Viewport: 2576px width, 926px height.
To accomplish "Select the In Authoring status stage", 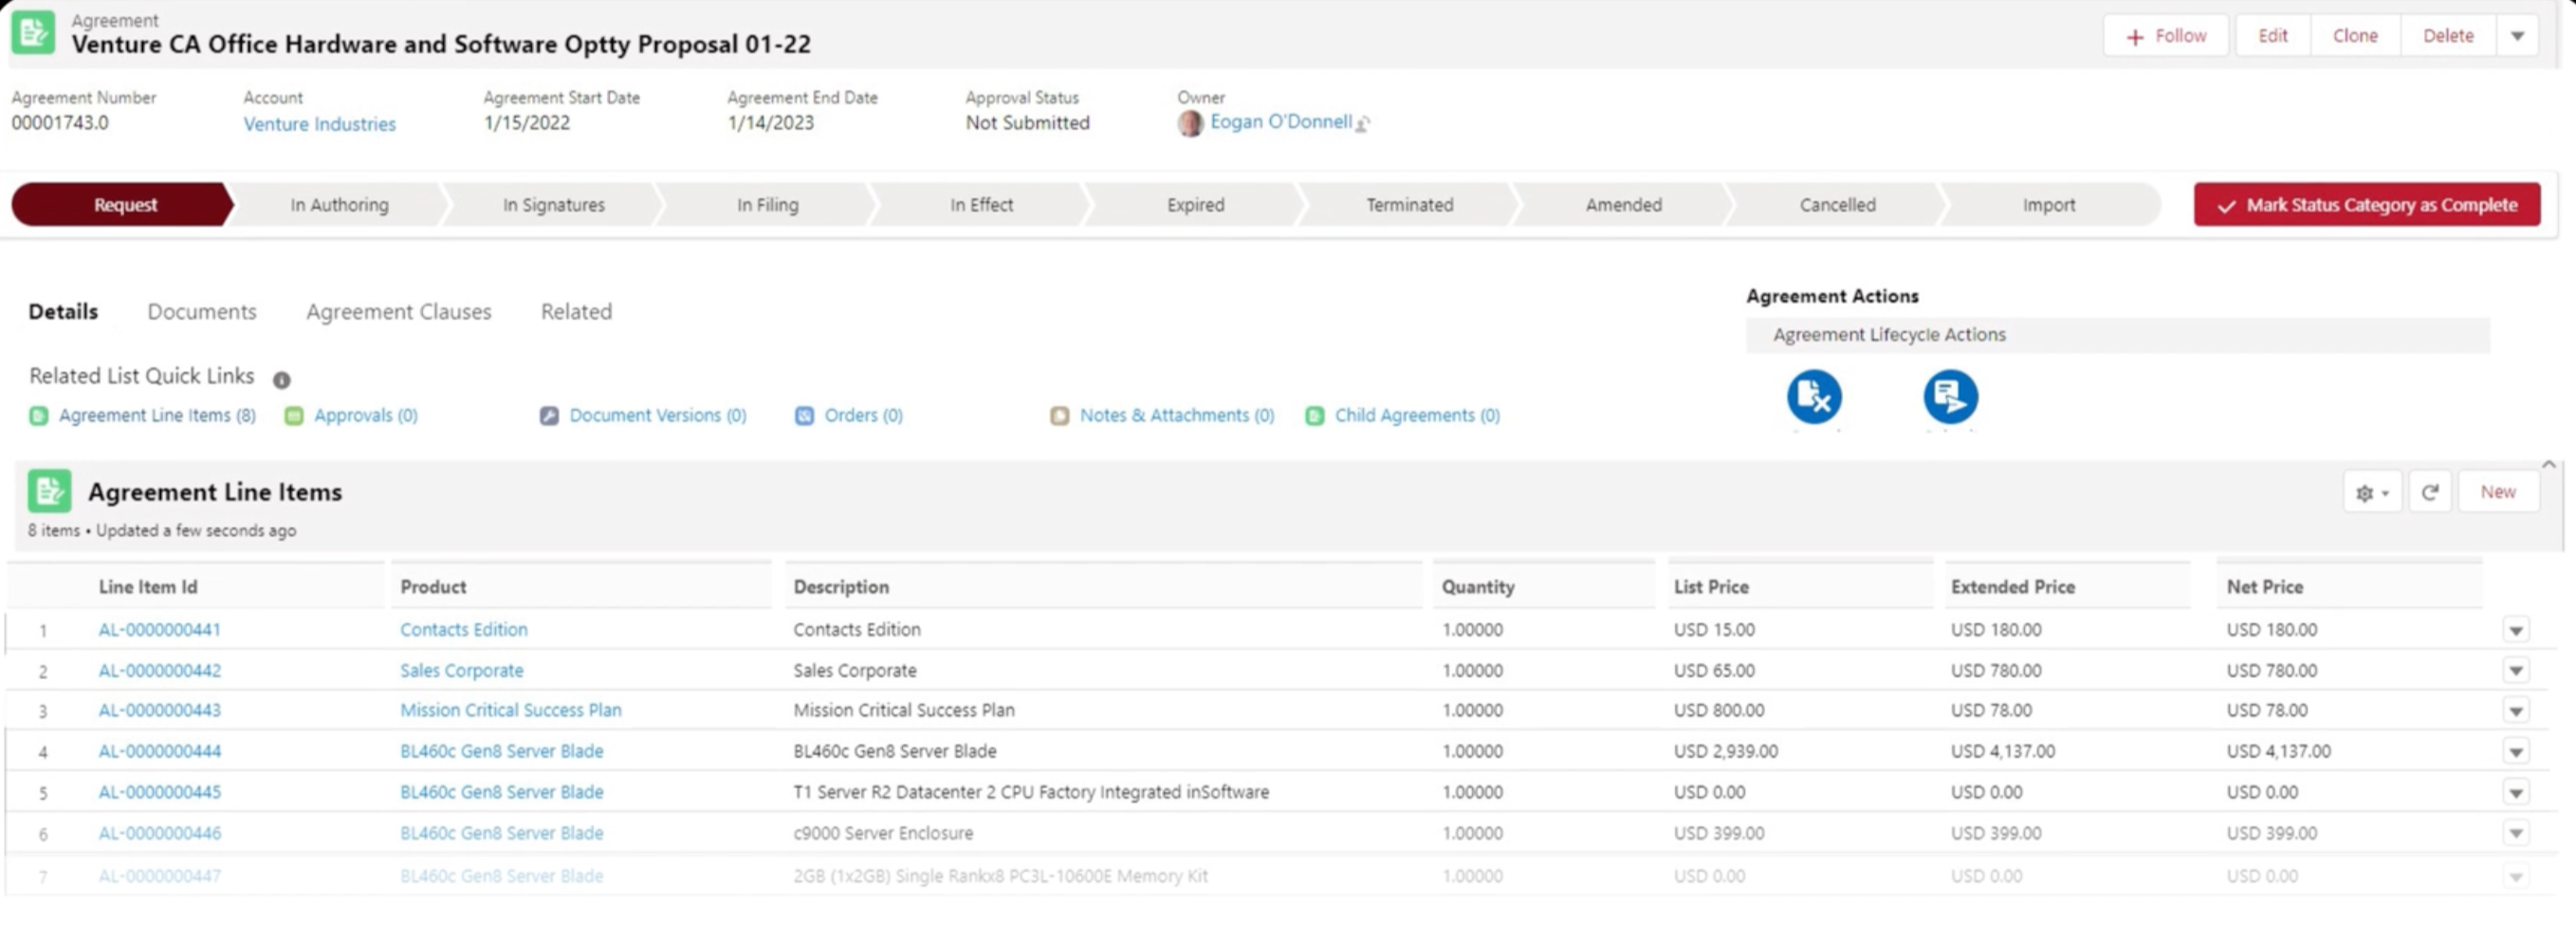I will [339, 205].
